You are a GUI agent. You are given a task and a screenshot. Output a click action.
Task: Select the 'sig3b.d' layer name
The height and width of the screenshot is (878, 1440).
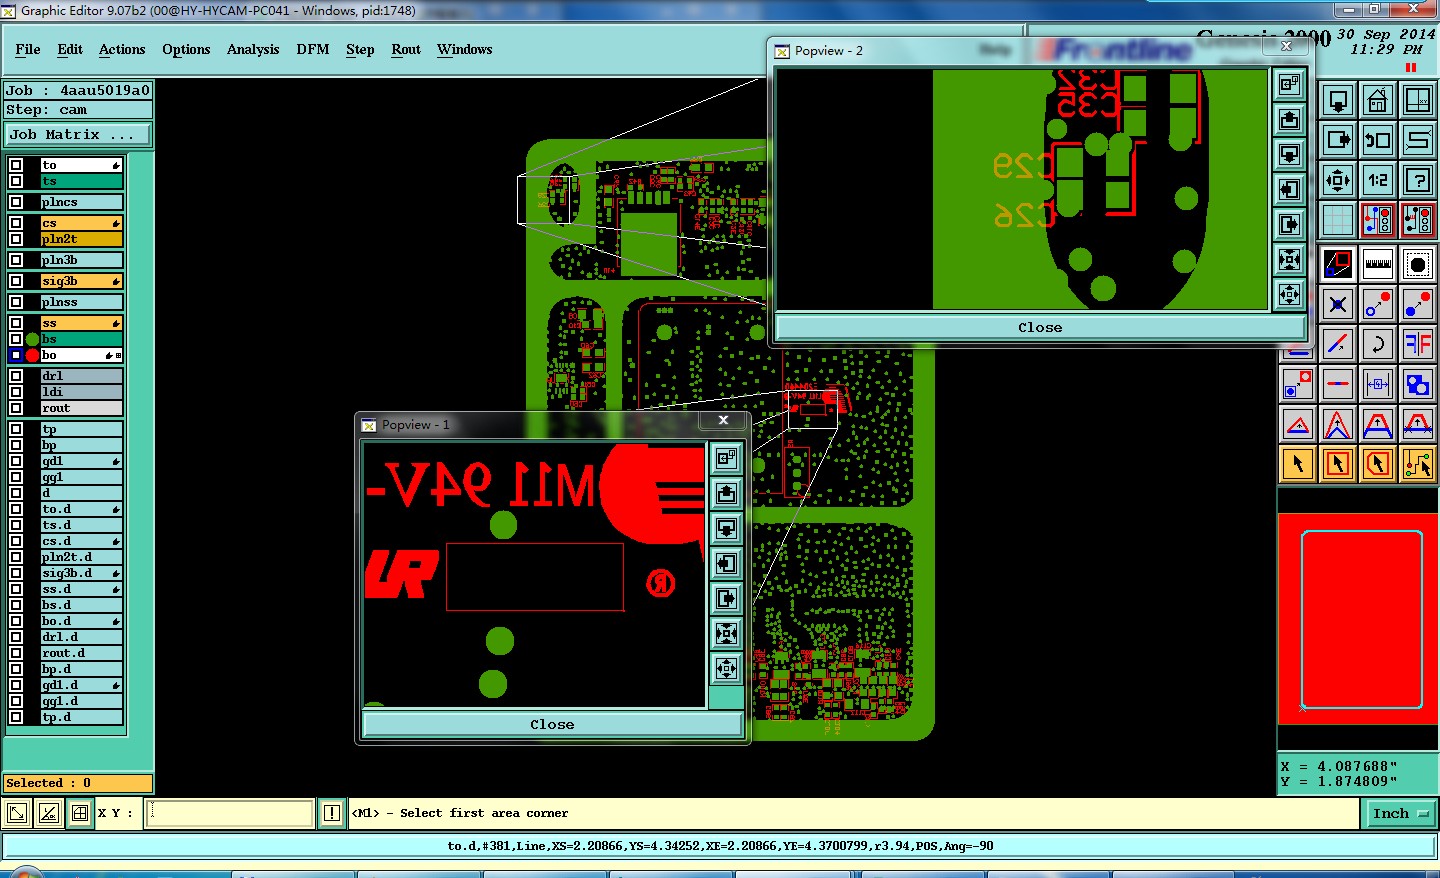tap(81, 573)
